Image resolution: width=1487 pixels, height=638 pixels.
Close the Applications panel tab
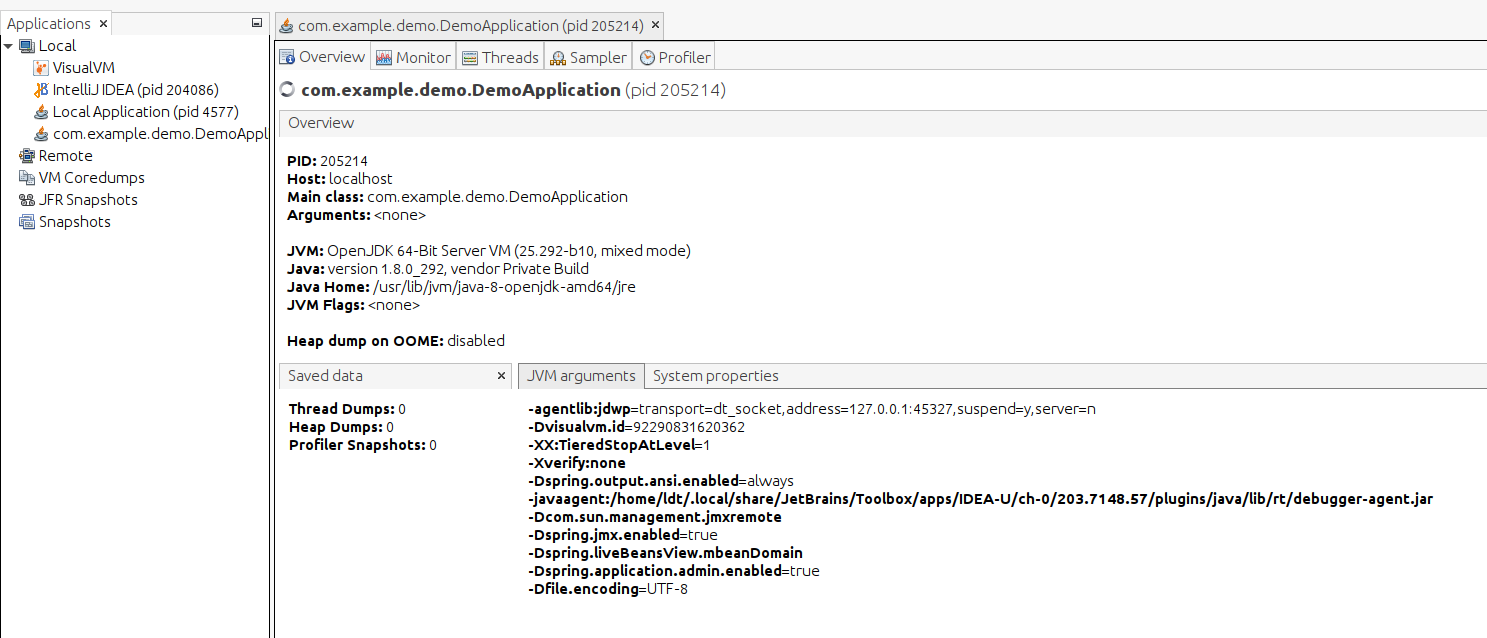click(x=103, y=24)
